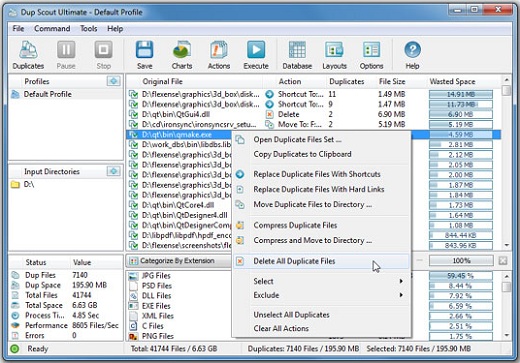Viewport: 520px width, 363px height.
Task: Click the results list scrollbar down arrow
Action: [x=507, y=245]
